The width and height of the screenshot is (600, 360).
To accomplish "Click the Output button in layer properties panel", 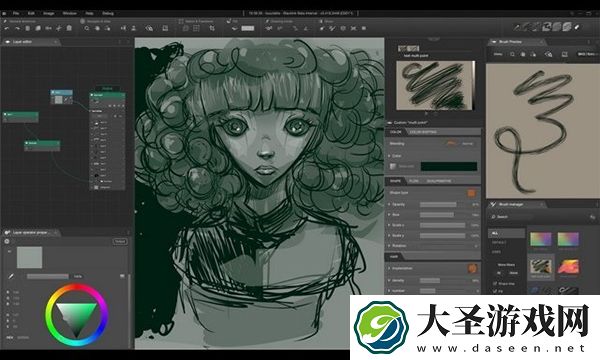I will pos(120,241).
